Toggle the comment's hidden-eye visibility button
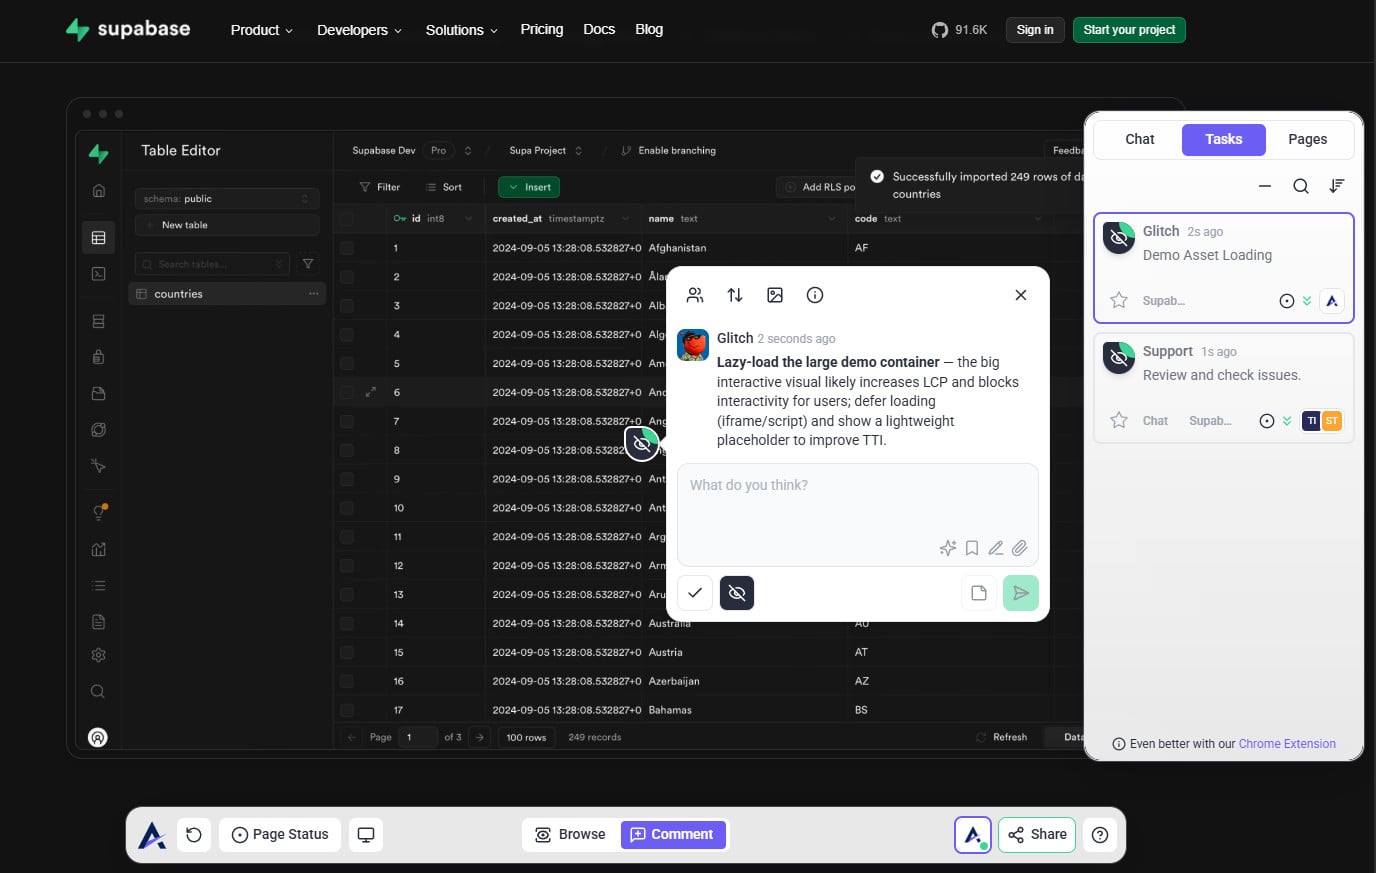This screenshot has width=1376, height=873. click(x=737, y=593)
